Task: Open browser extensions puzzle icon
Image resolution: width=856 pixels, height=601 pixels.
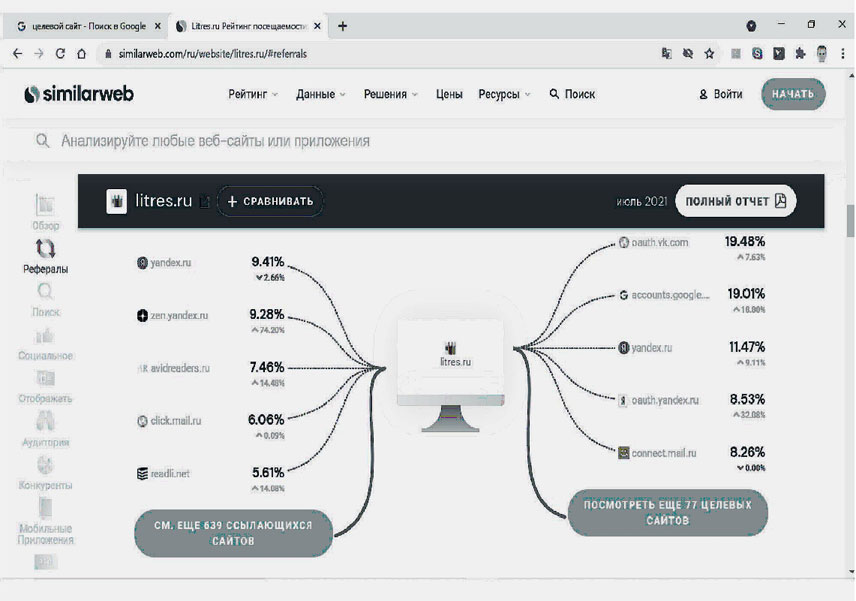Action: pos(799,53)
